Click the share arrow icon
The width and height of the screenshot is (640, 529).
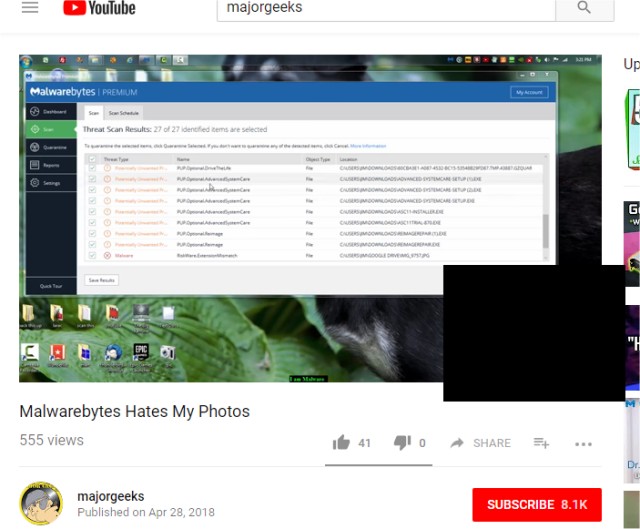pyautogui.click(x=457, y=443)
